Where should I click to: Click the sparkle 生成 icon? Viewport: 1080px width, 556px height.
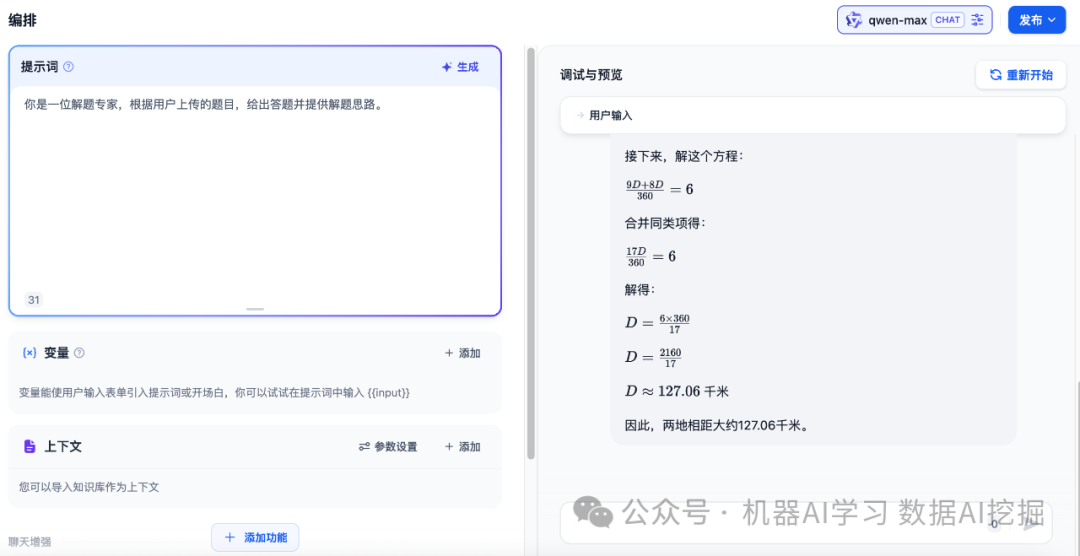click(447, 67)
